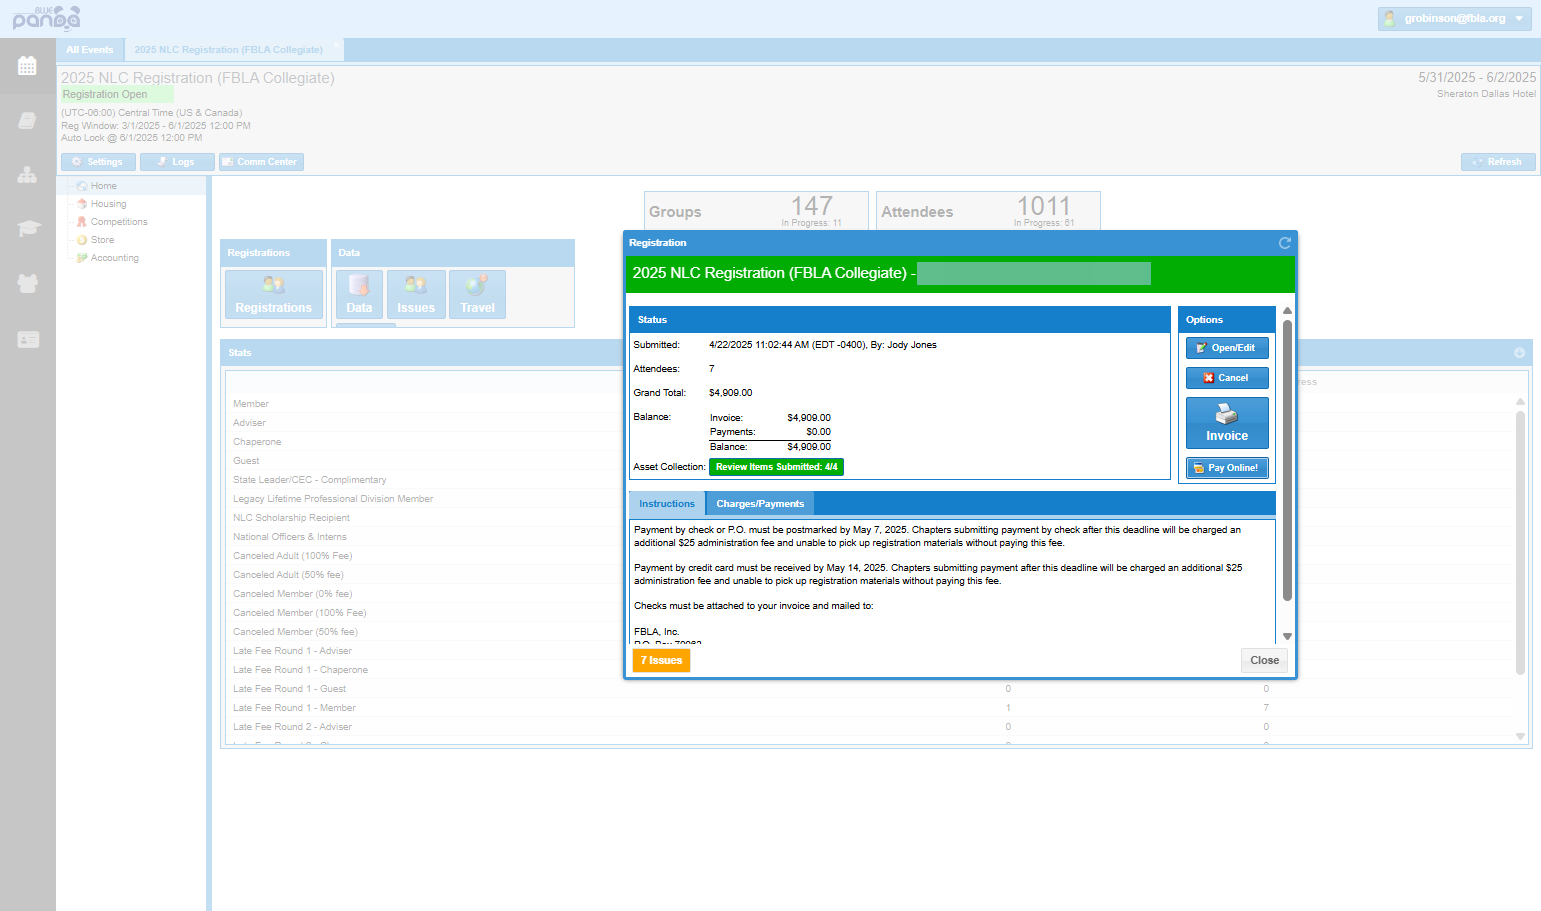Viewport: 1541px width, 911px height.
Task: Close the Registration dialog
Action: [1264, 660]
